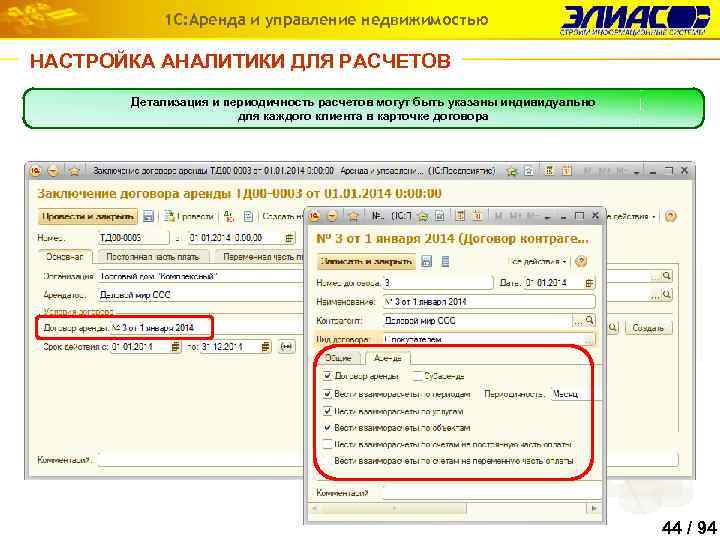The height and width of the screenshot is (540, 720).
Task: Click orange round menu icon in rental title bar
Action: (x=54, y=171)
